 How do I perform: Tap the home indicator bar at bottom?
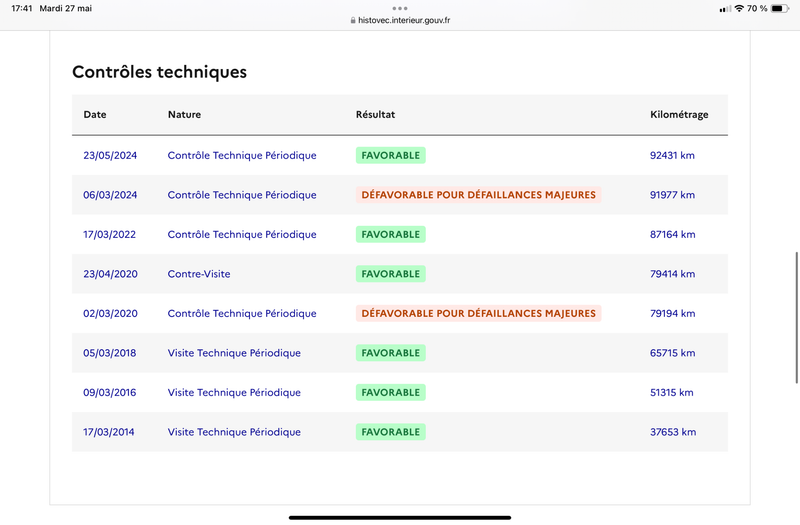400,517
